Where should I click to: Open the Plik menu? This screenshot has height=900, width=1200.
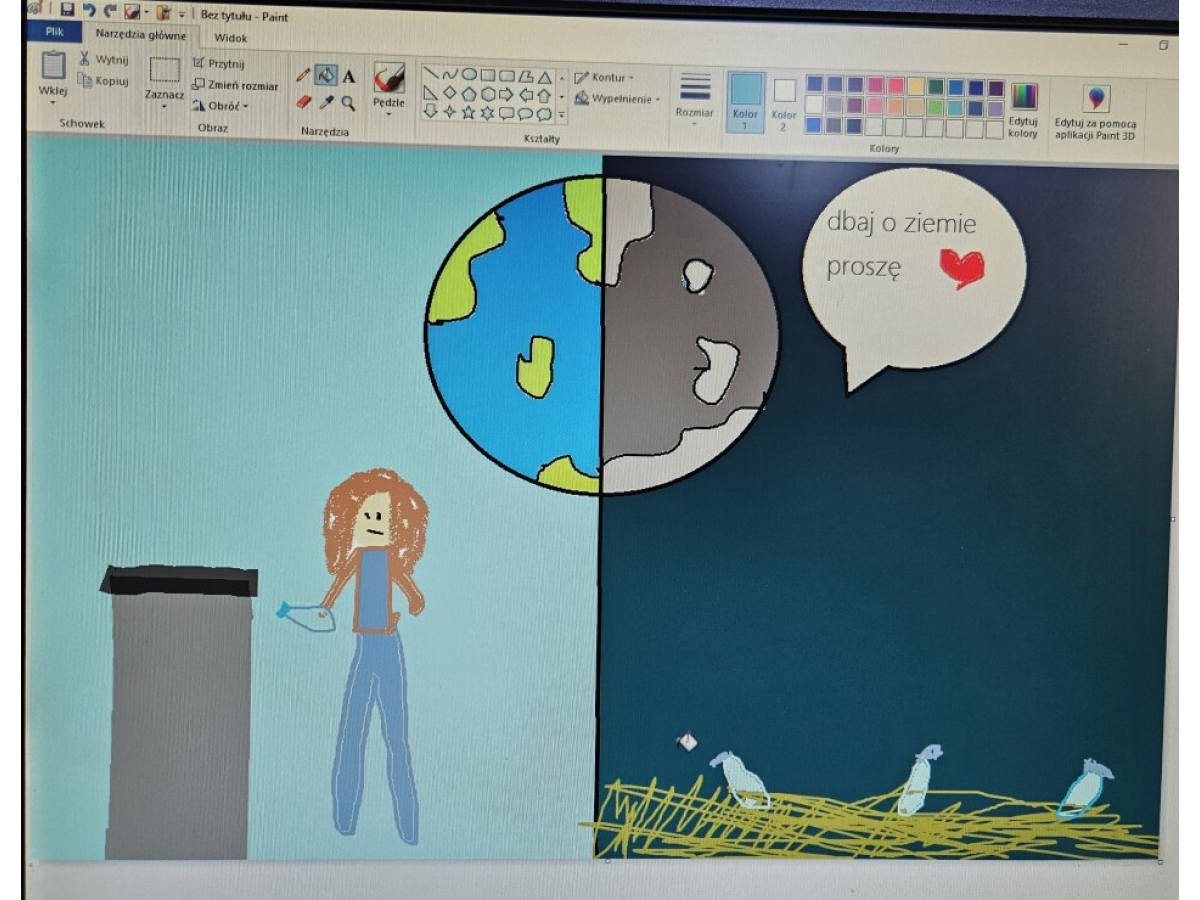pos(55,33)
